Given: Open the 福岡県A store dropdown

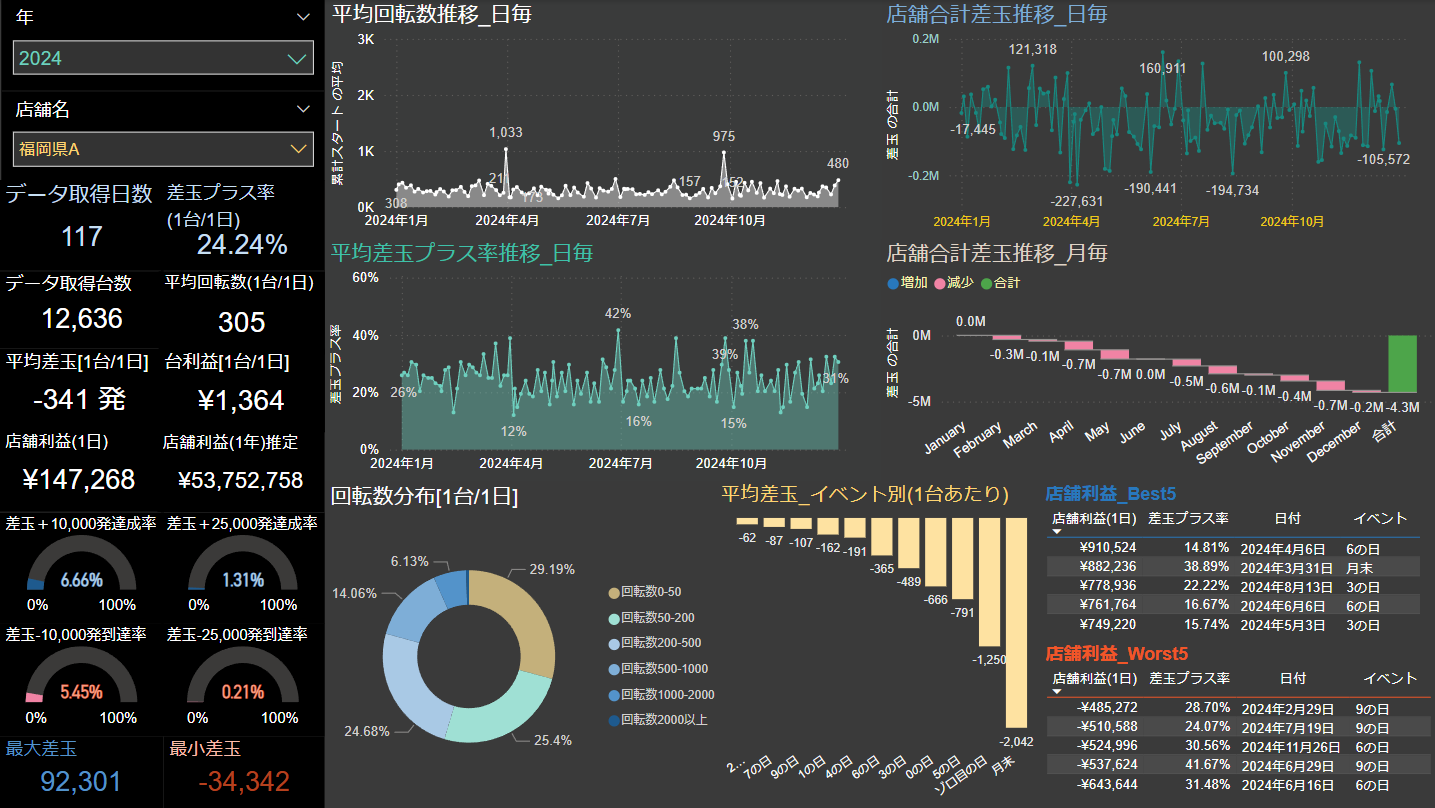Looking at the screenshot, I should (x=297, y=149).
